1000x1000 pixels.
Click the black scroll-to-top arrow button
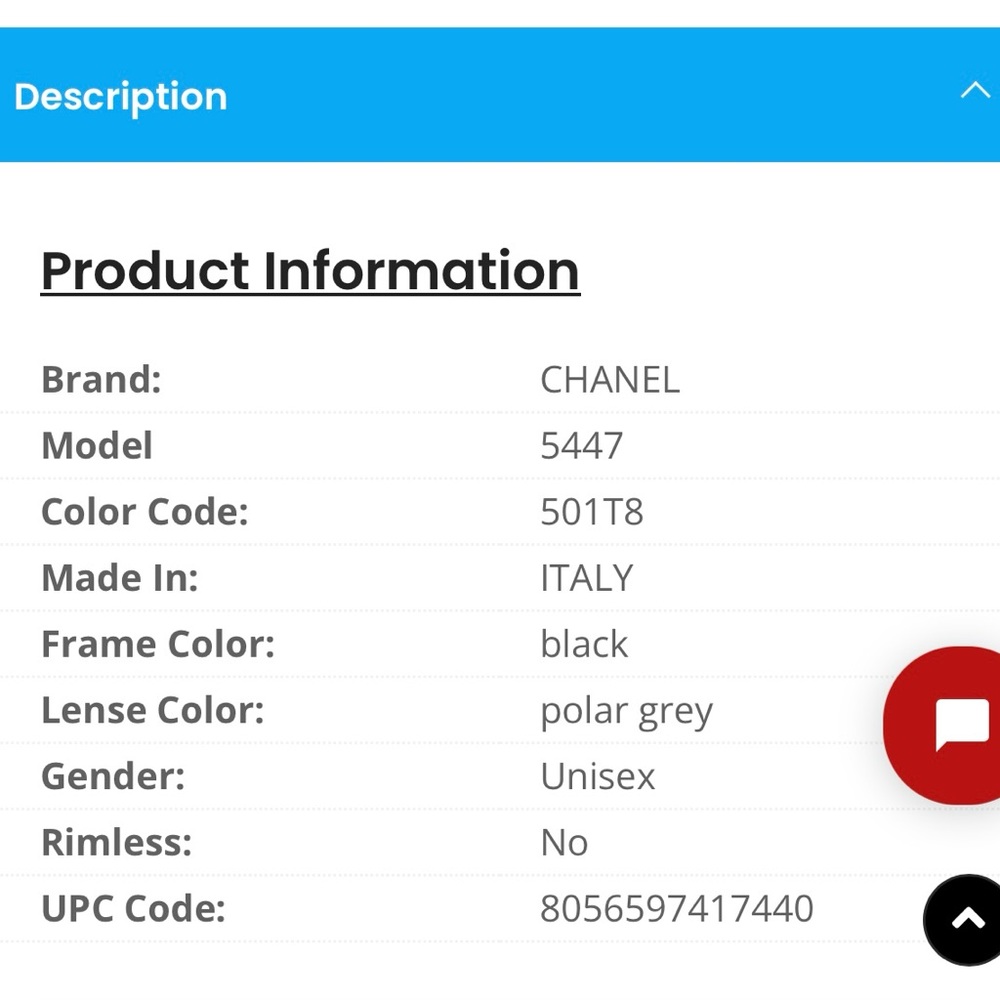point(965,919)
